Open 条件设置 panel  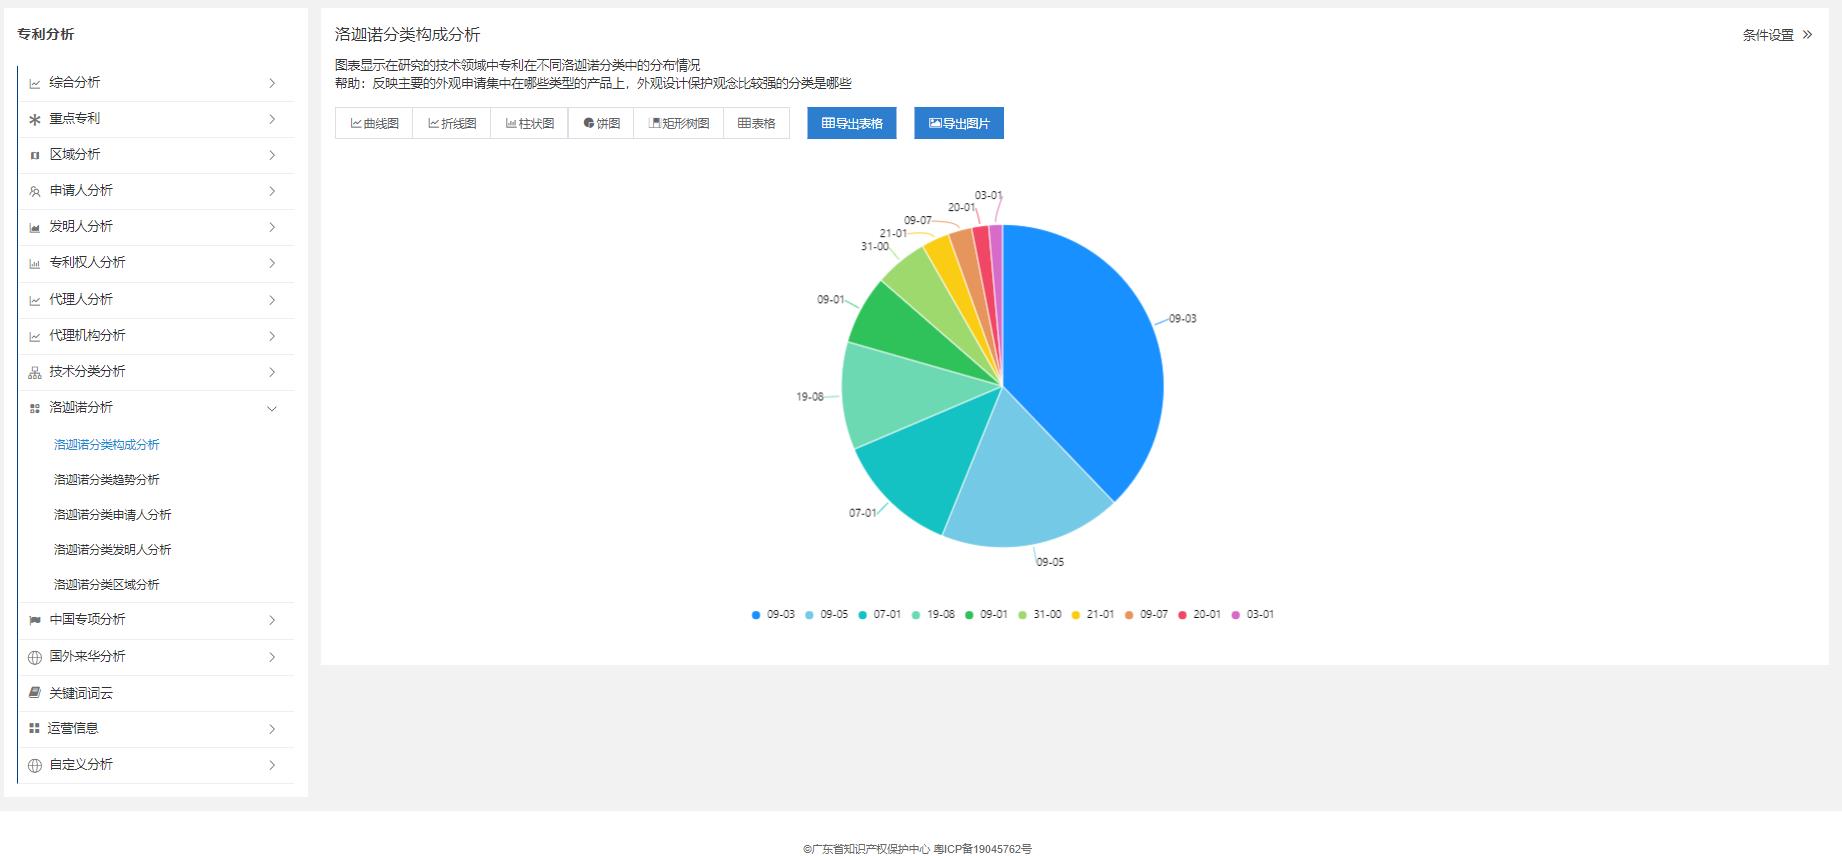[x=1777, y=35]
